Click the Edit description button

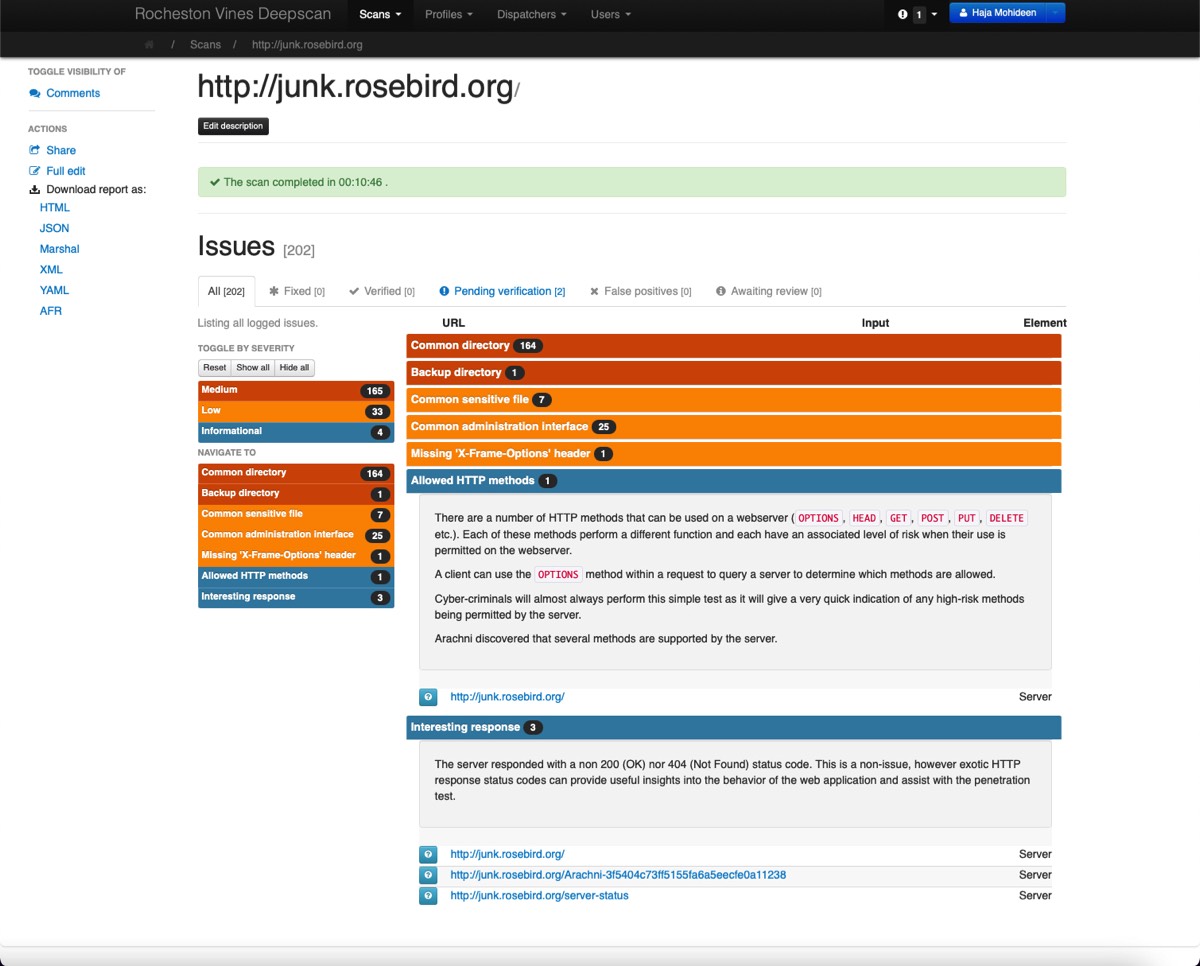[x=233, y=126]
